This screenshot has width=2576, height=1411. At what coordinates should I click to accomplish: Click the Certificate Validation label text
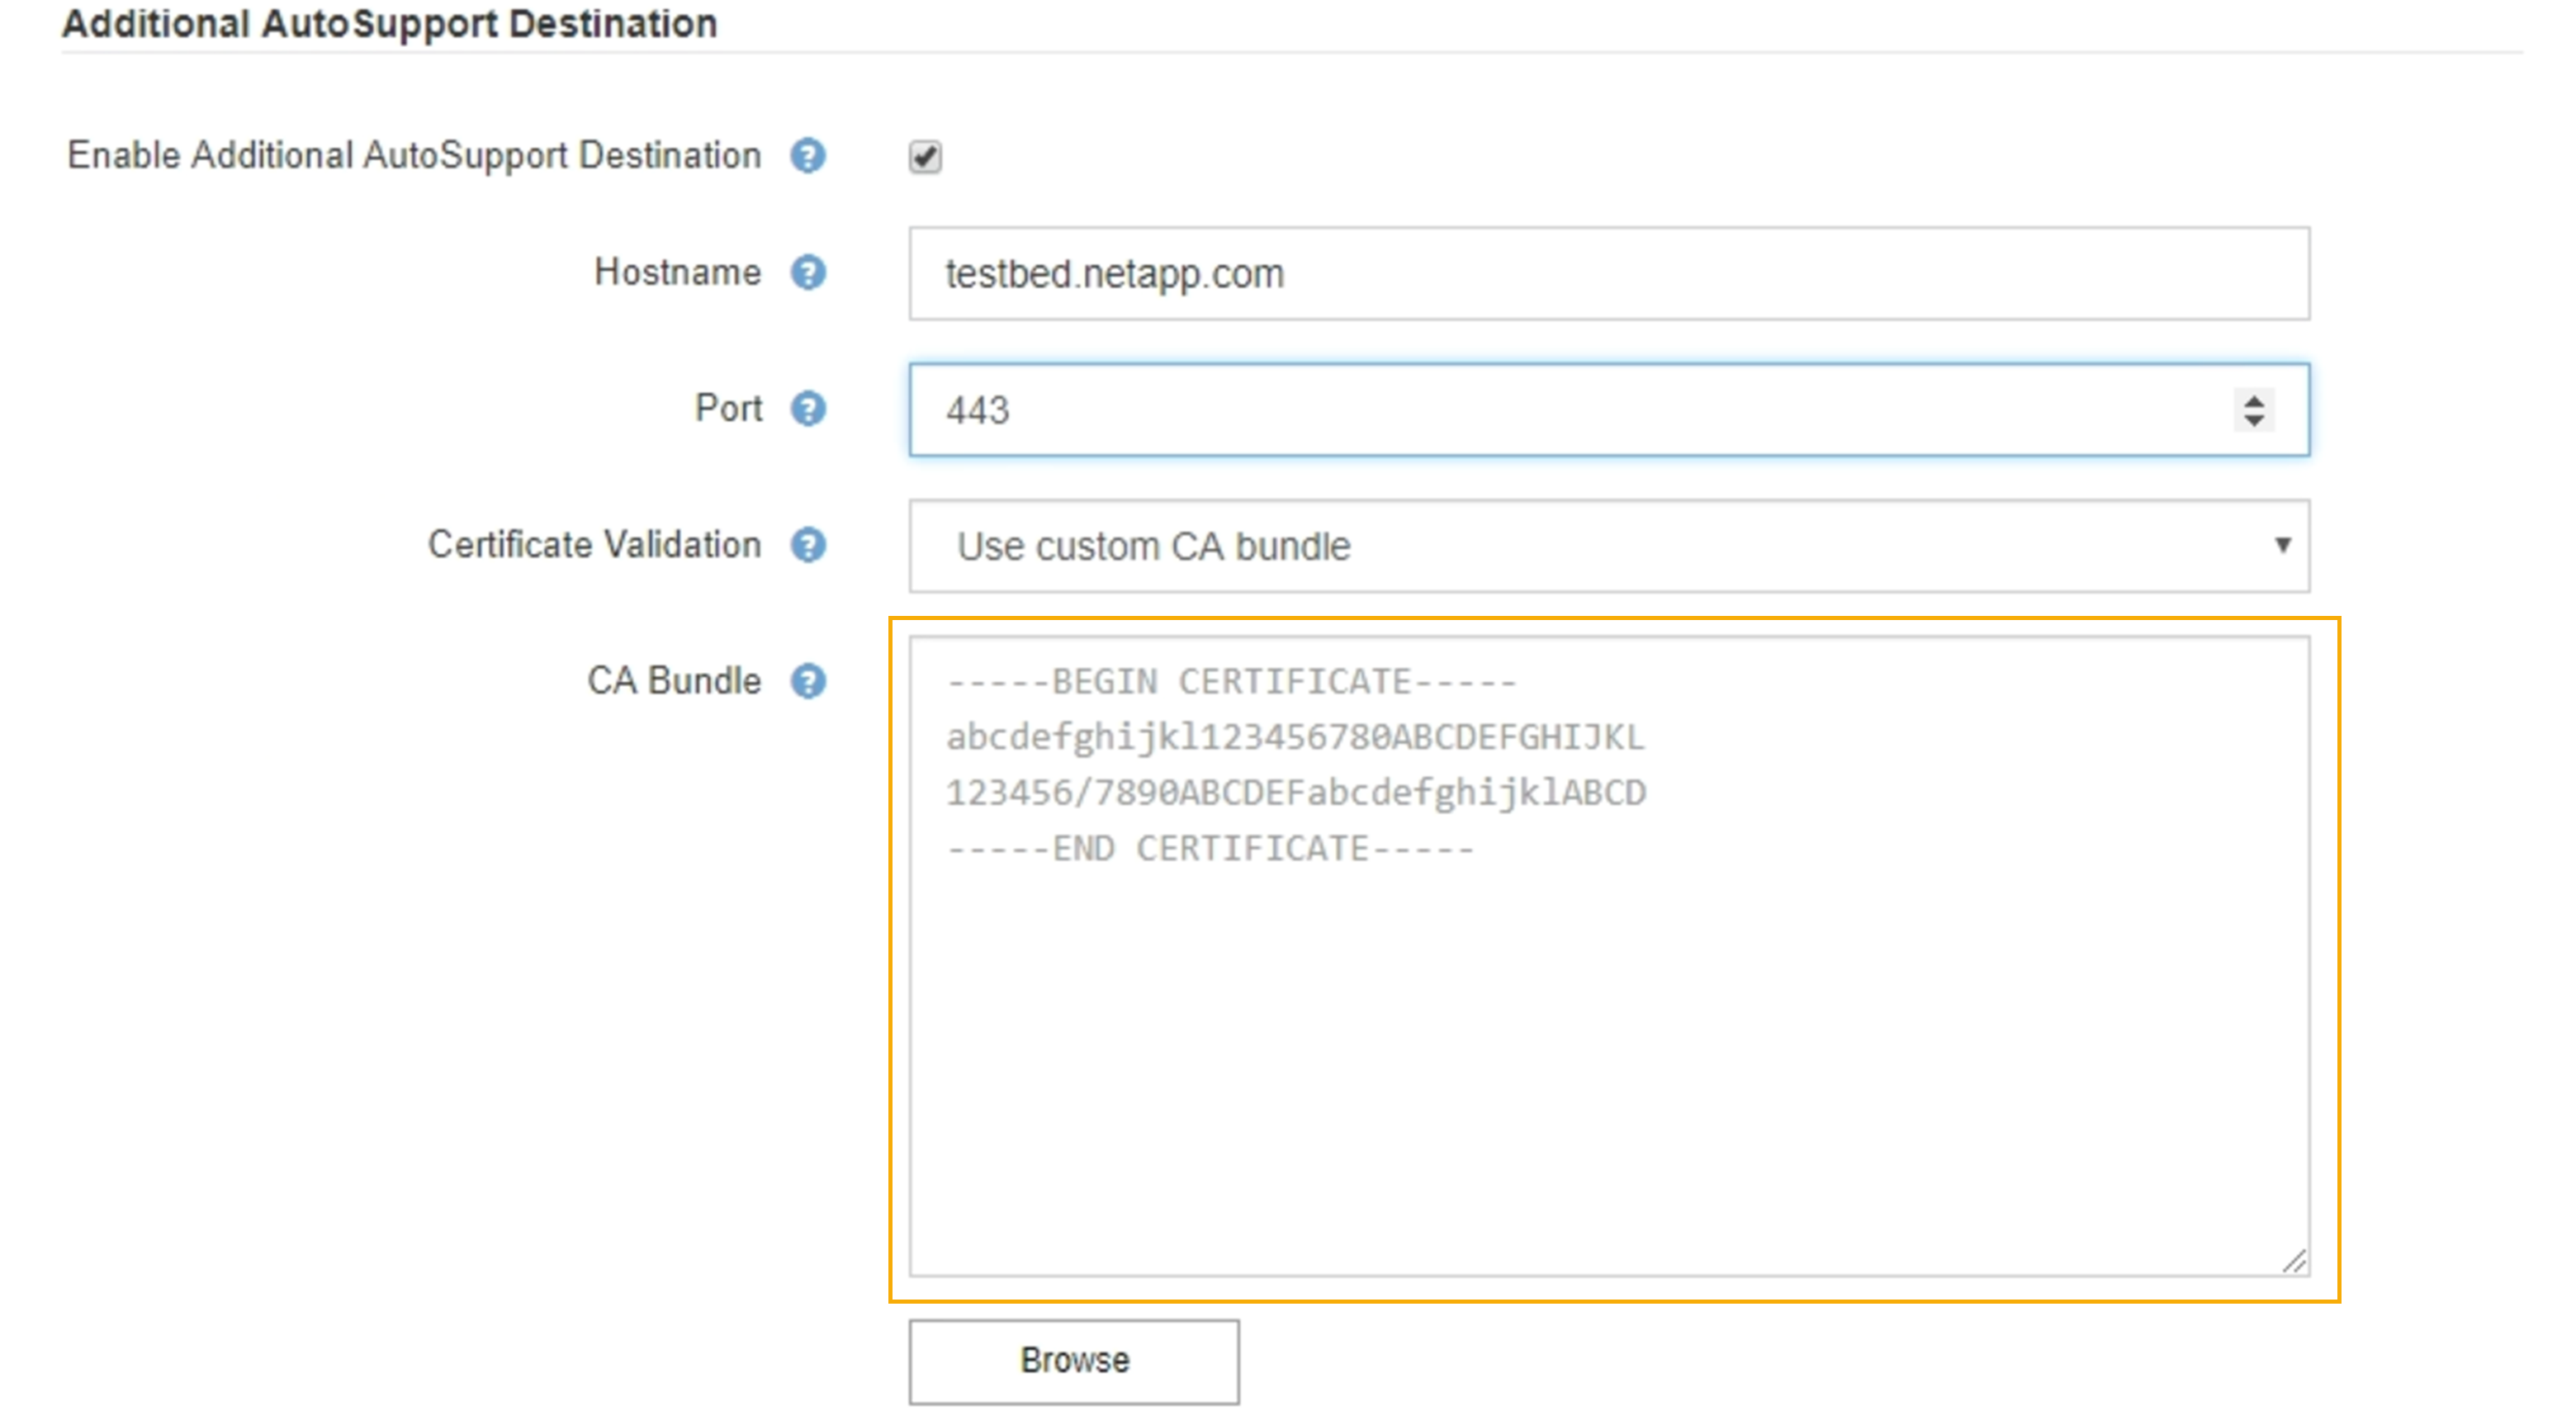coord(594,545)
